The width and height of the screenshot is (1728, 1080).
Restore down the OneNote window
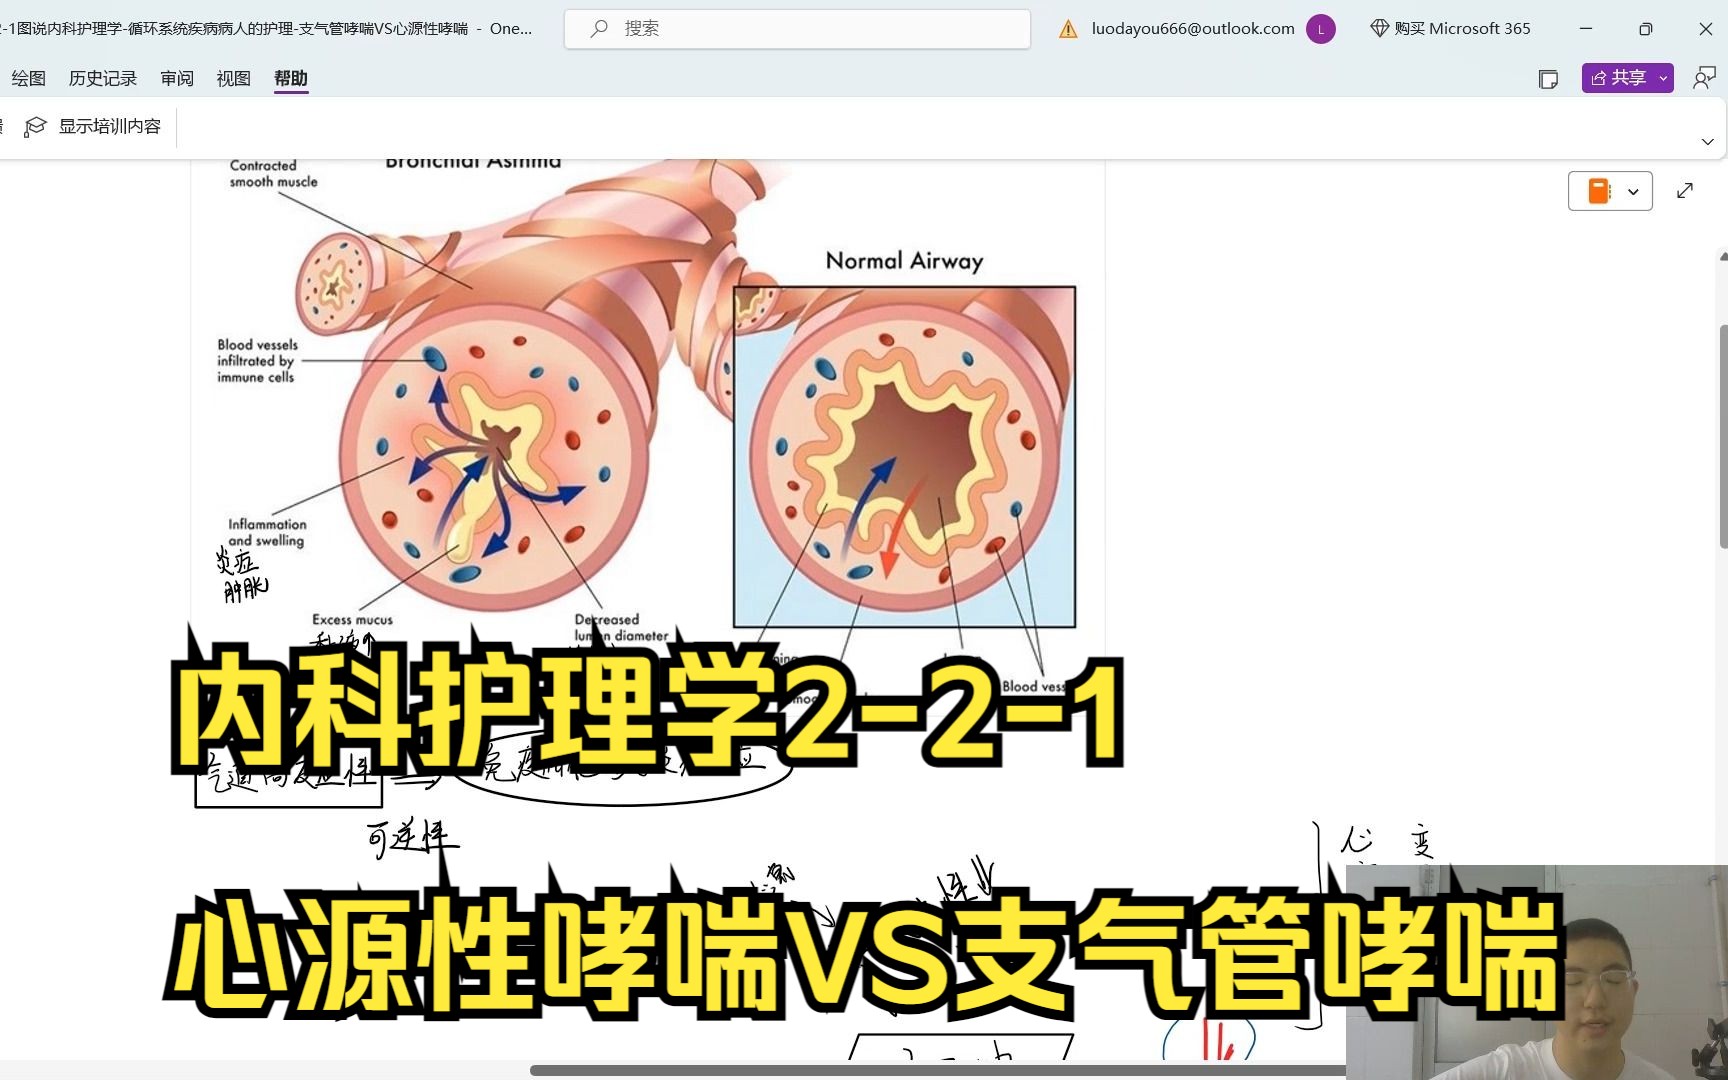click(x=1645, y=29)
